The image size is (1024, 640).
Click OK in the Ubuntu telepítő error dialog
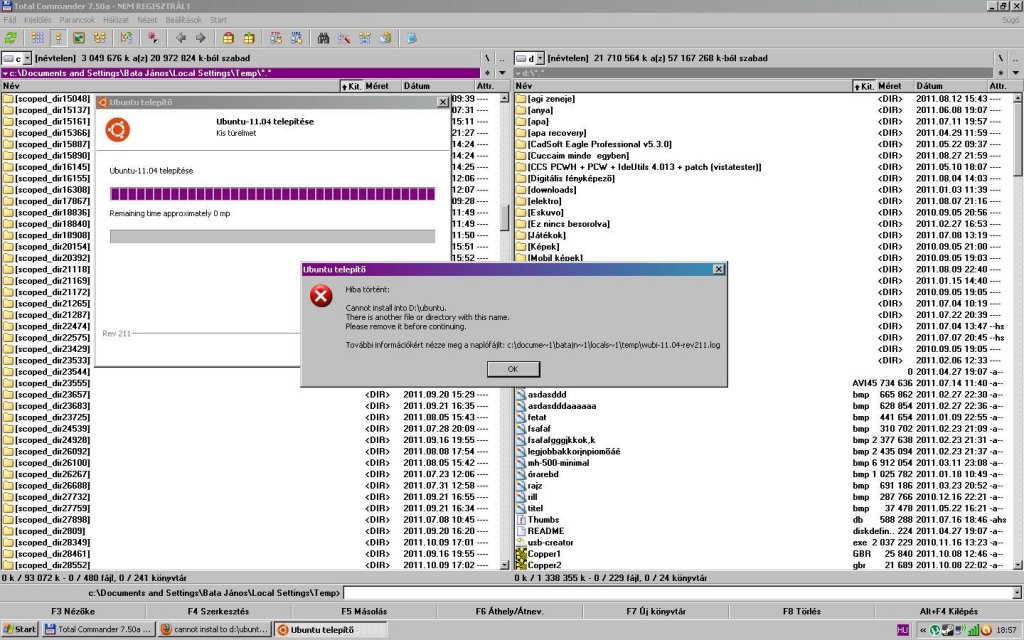[513, 369]
